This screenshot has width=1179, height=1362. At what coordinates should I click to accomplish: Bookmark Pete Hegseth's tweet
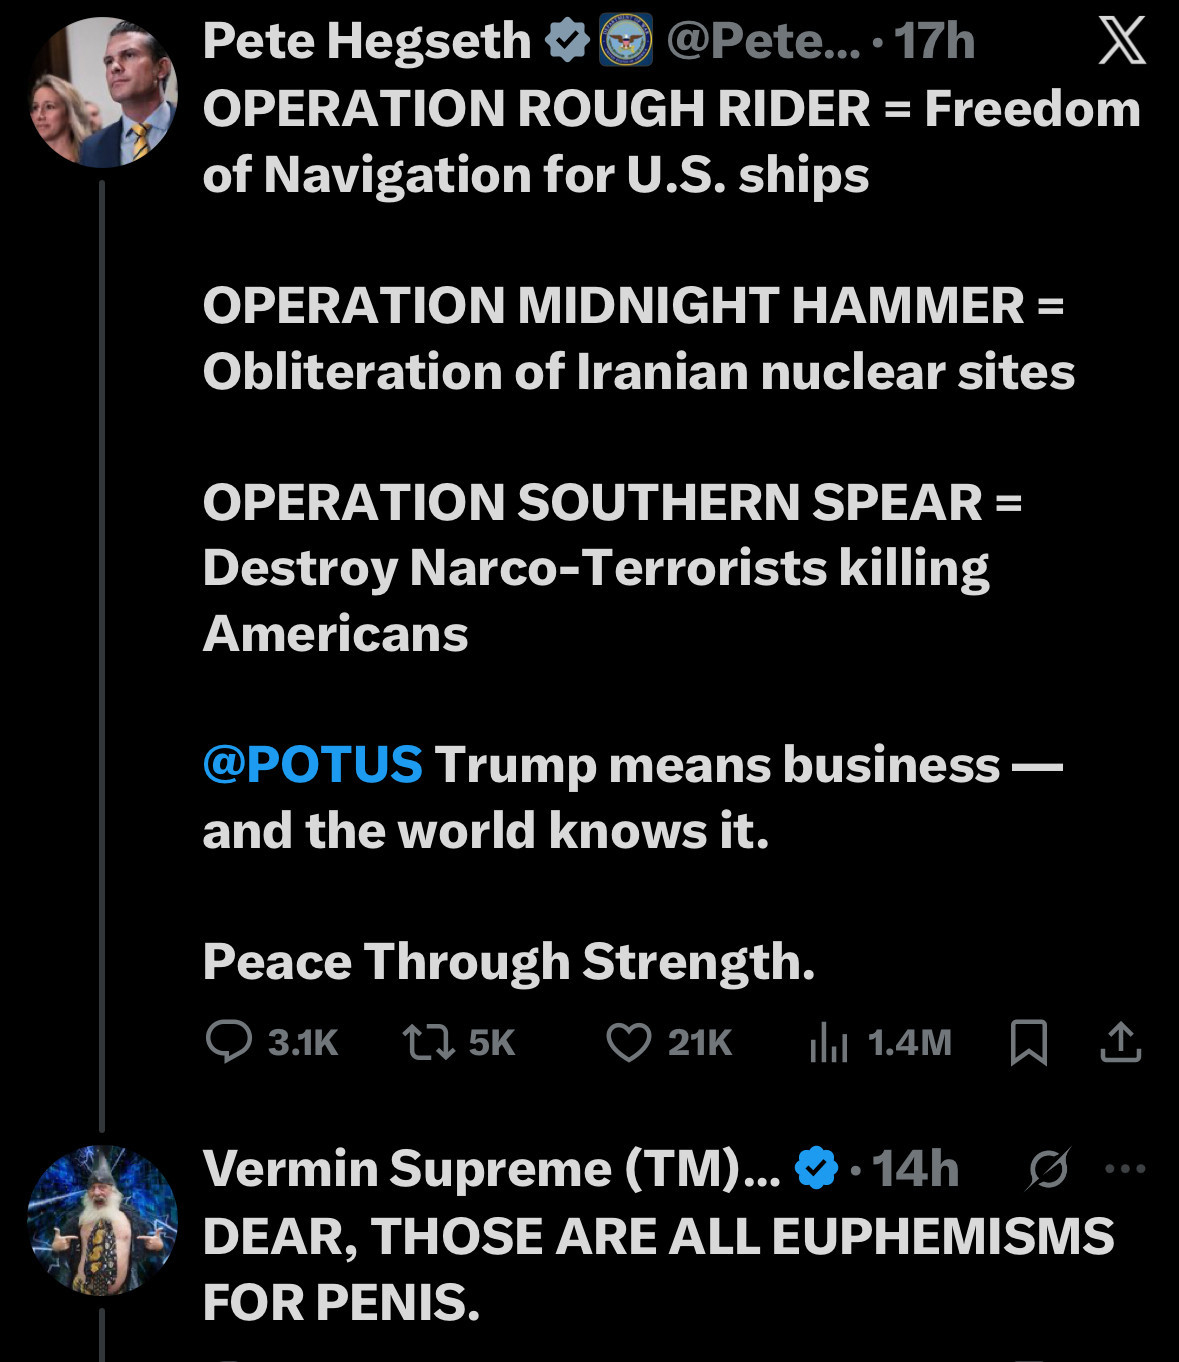[x=1029, y=1042]
